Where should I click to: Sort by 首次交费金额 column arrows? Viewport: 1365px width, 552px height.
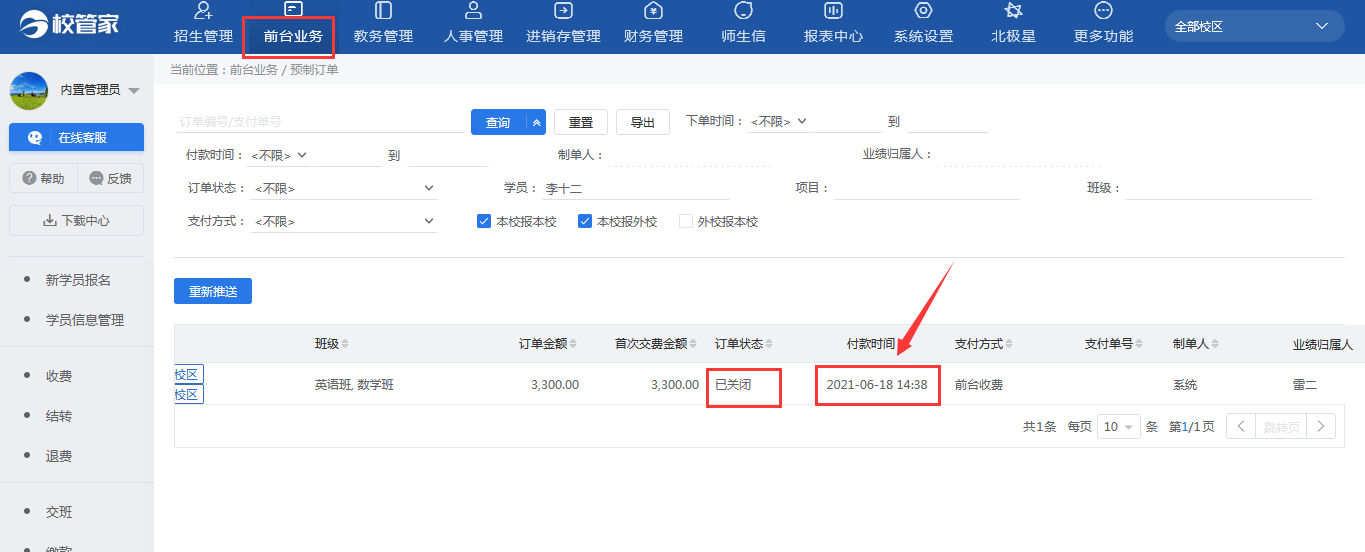(693, 344)
